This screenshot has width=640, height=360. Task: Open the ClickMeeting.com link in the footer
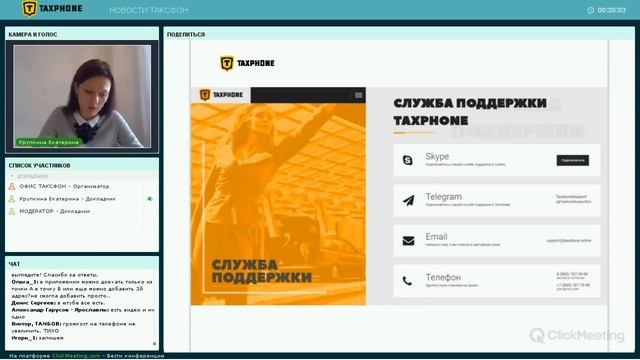[76, 356]
